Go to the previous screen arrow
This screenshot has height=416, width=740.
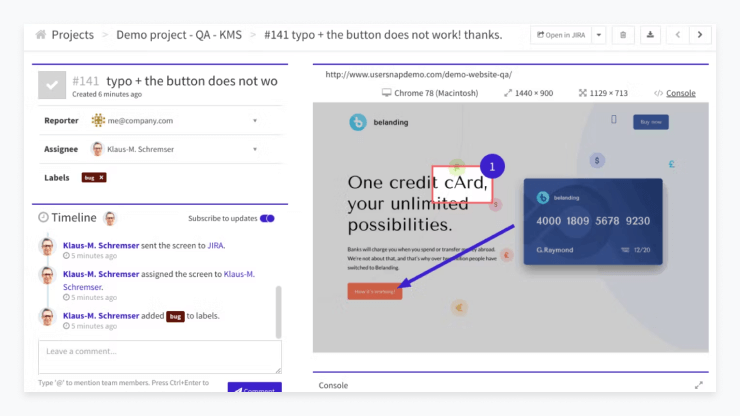coord(678,35)
